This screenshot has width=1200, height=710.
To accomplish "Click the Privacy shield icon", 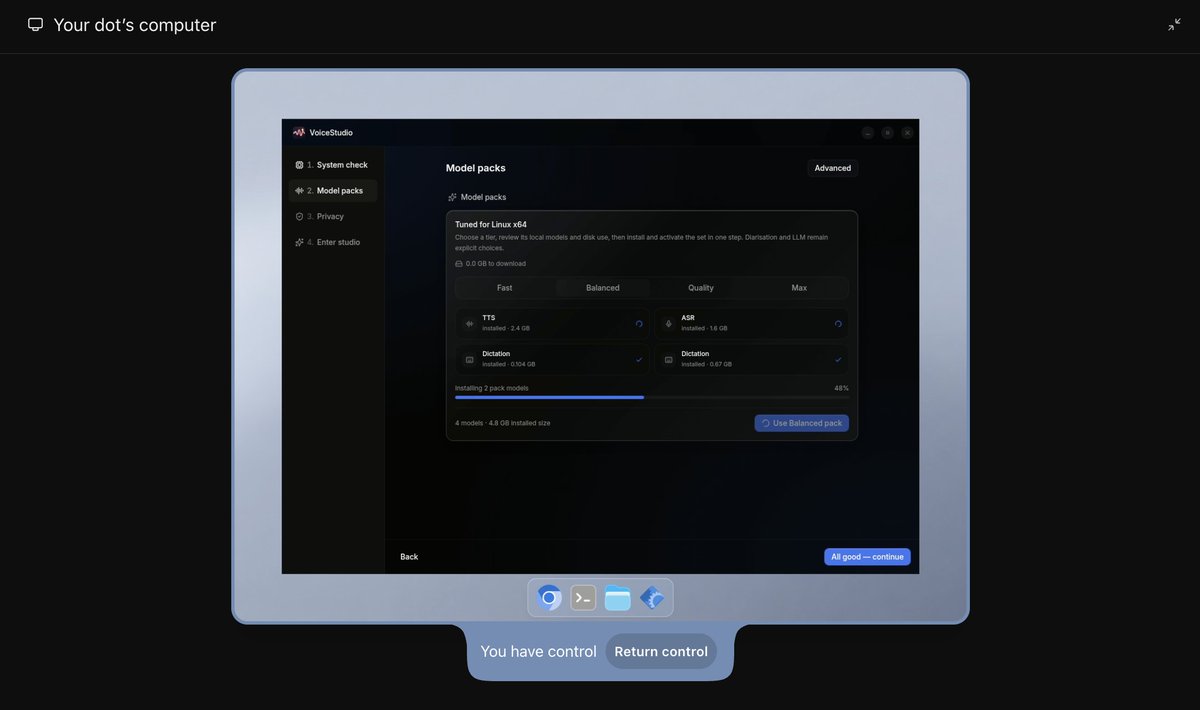I will [x=299, y=216].
